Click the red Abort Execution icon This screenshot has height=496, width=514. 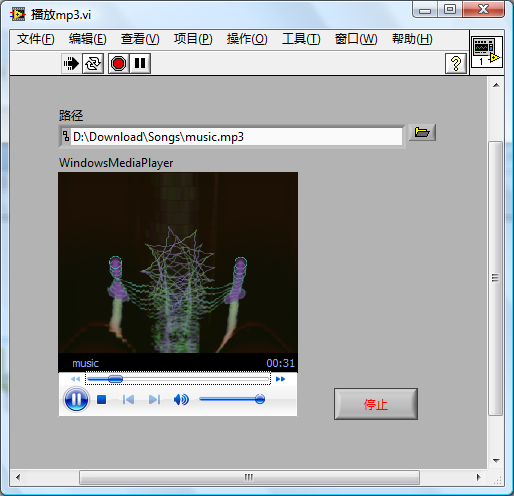[118, 63]
